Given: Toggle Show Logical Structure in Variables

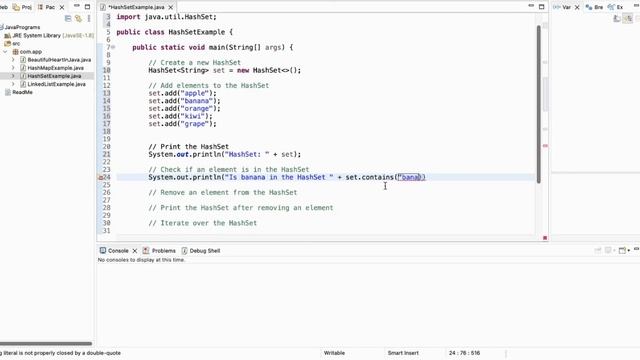Looking at the screenshot, I should [628, 18].
